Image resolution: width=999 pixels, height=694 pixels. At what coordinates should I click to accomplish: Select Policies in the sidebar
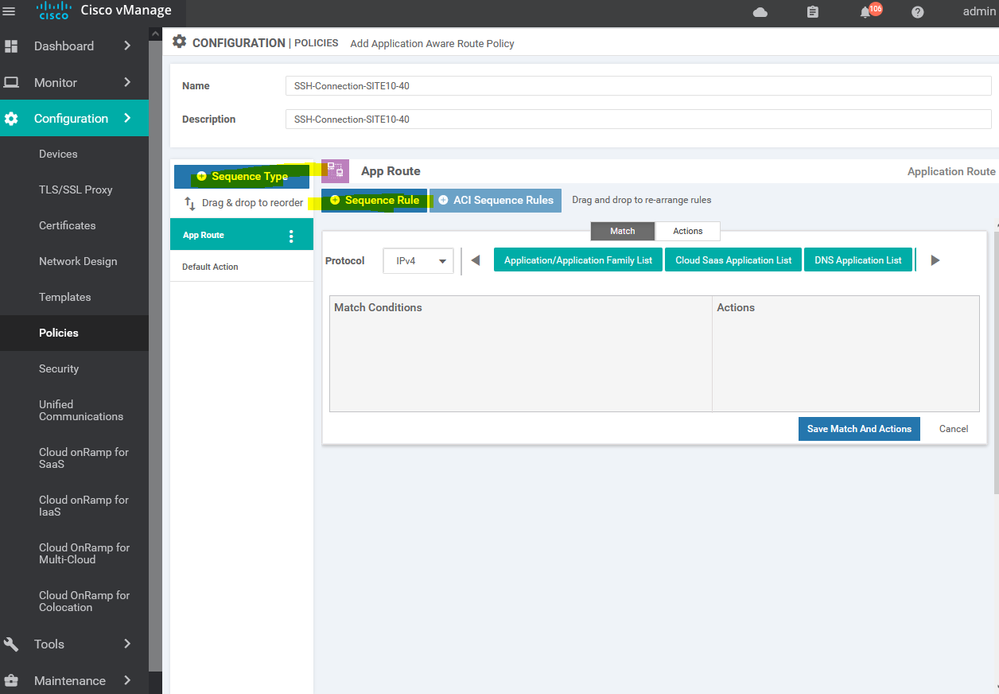pyautogui.click(x=59, y=333)
